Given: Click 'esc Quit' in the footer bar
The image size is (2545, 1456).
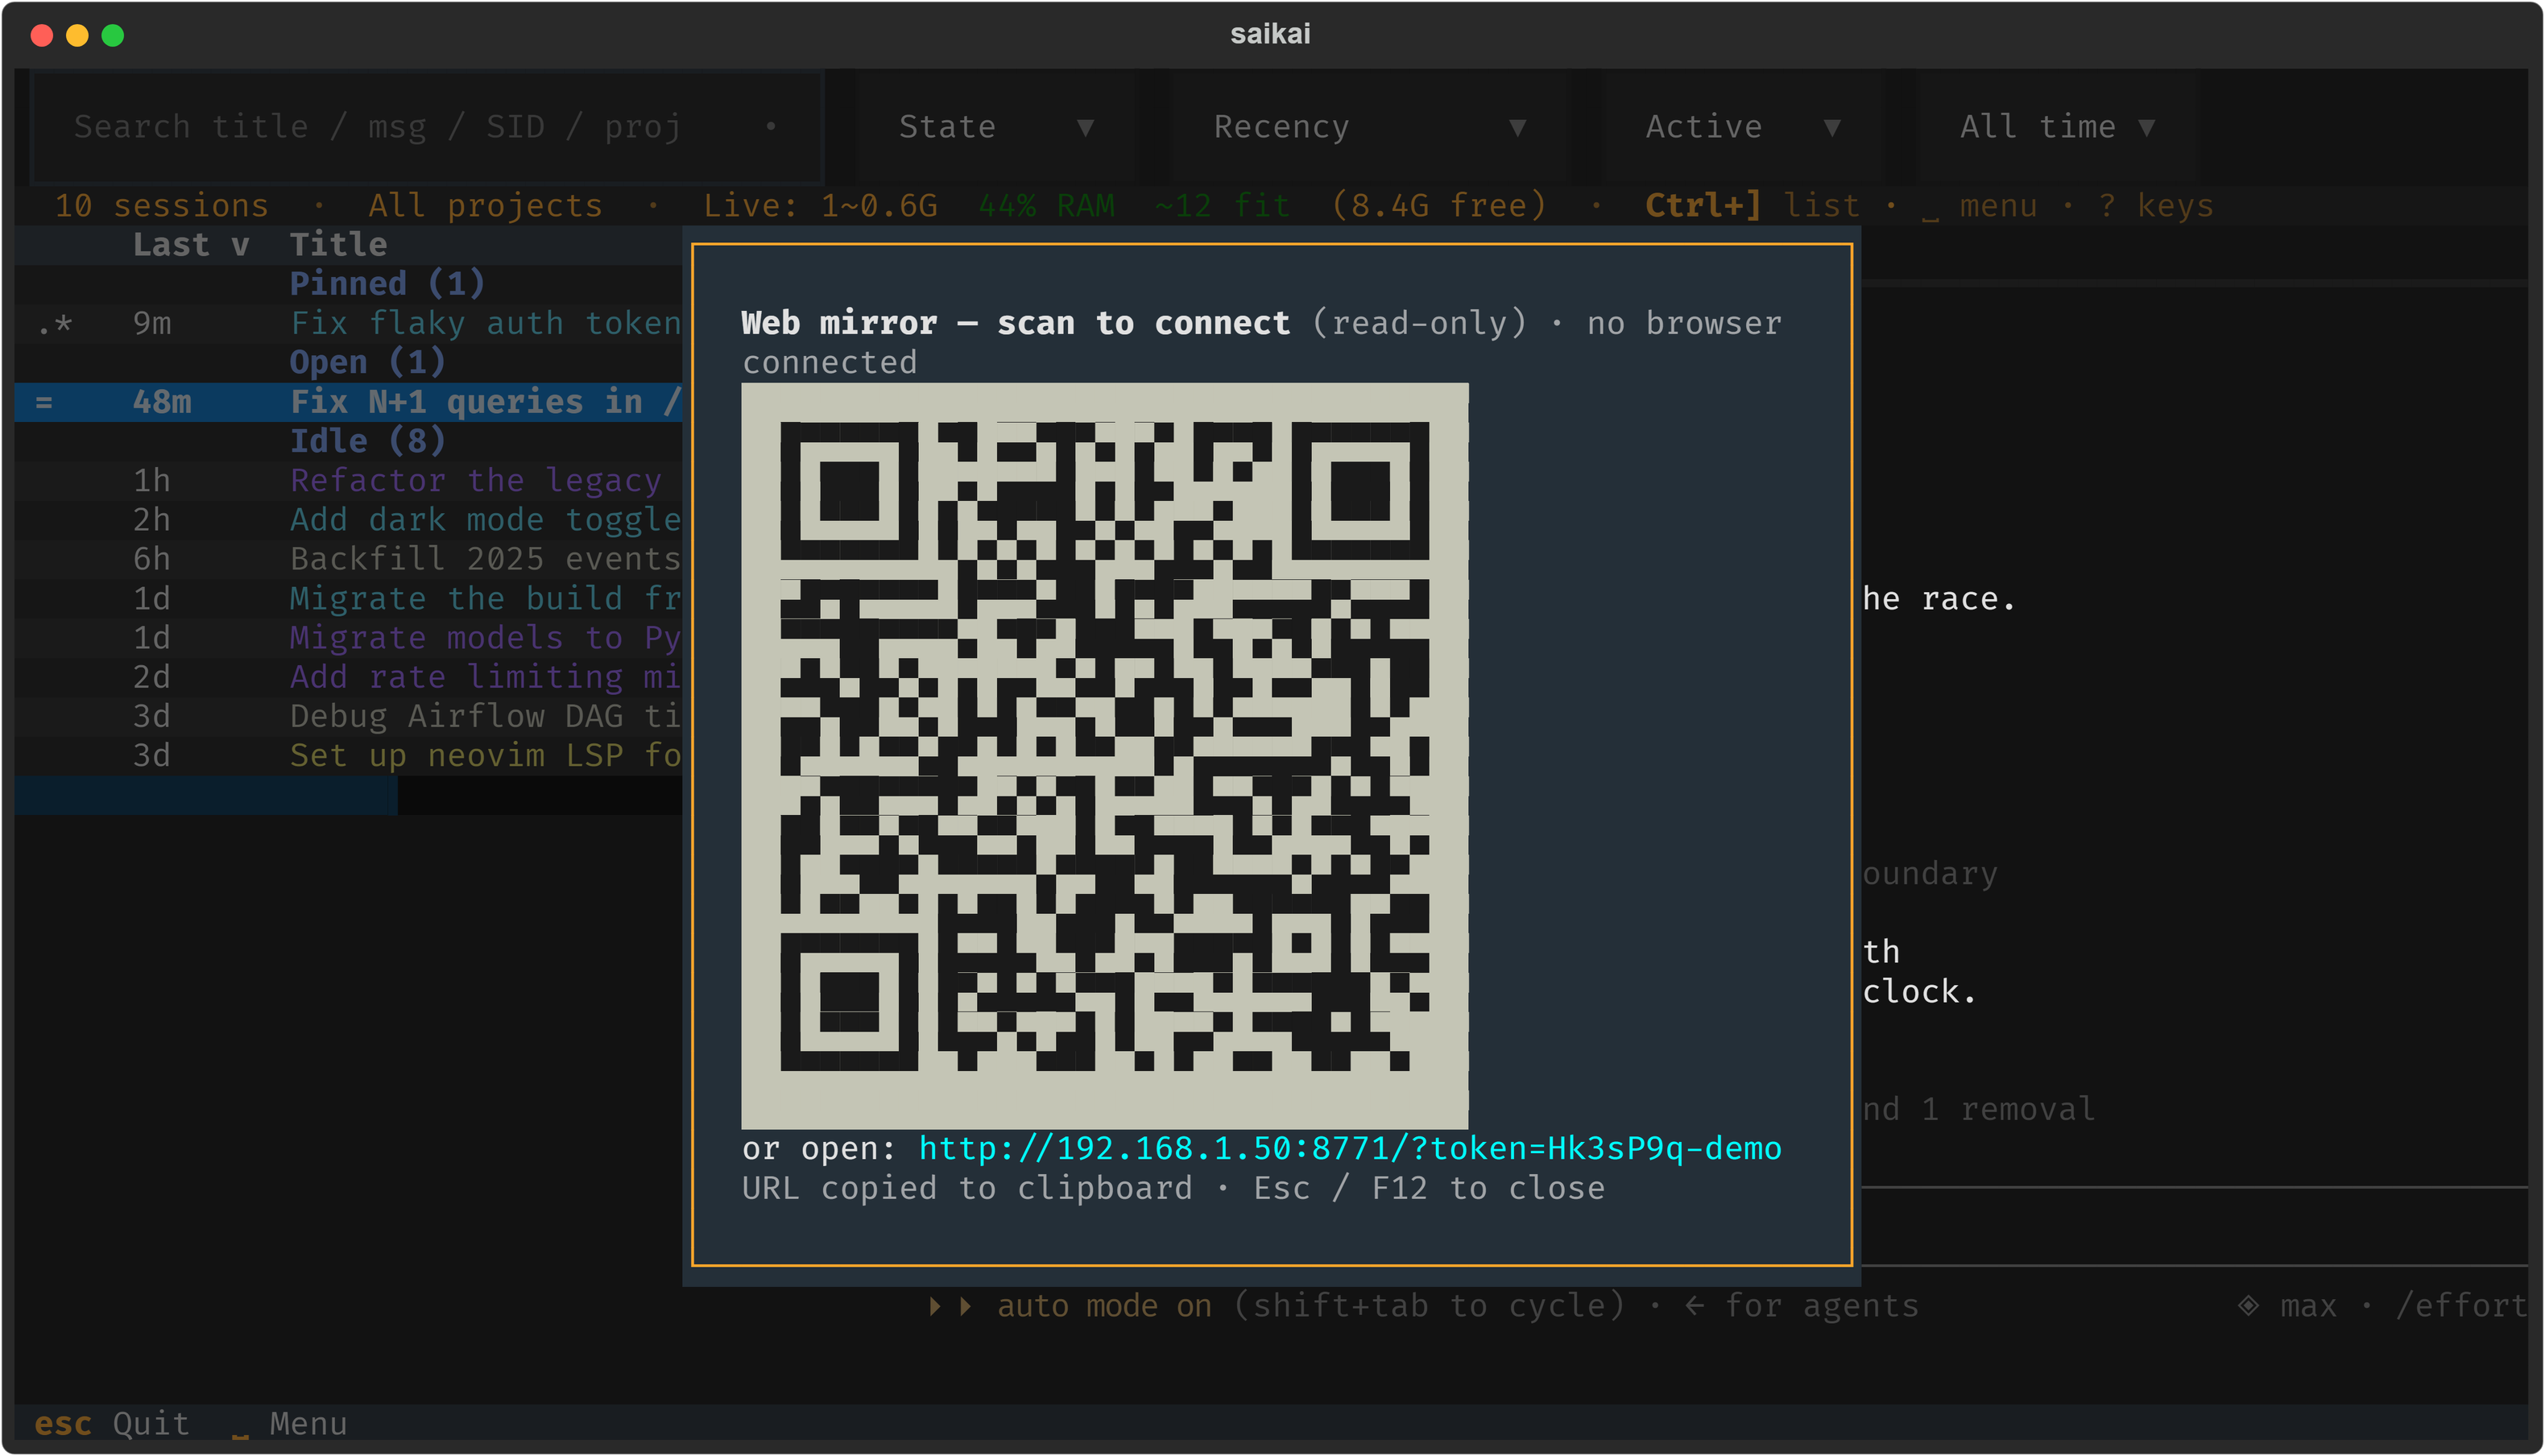Looking at the screenshot, I should click(x=112, y=1423).
